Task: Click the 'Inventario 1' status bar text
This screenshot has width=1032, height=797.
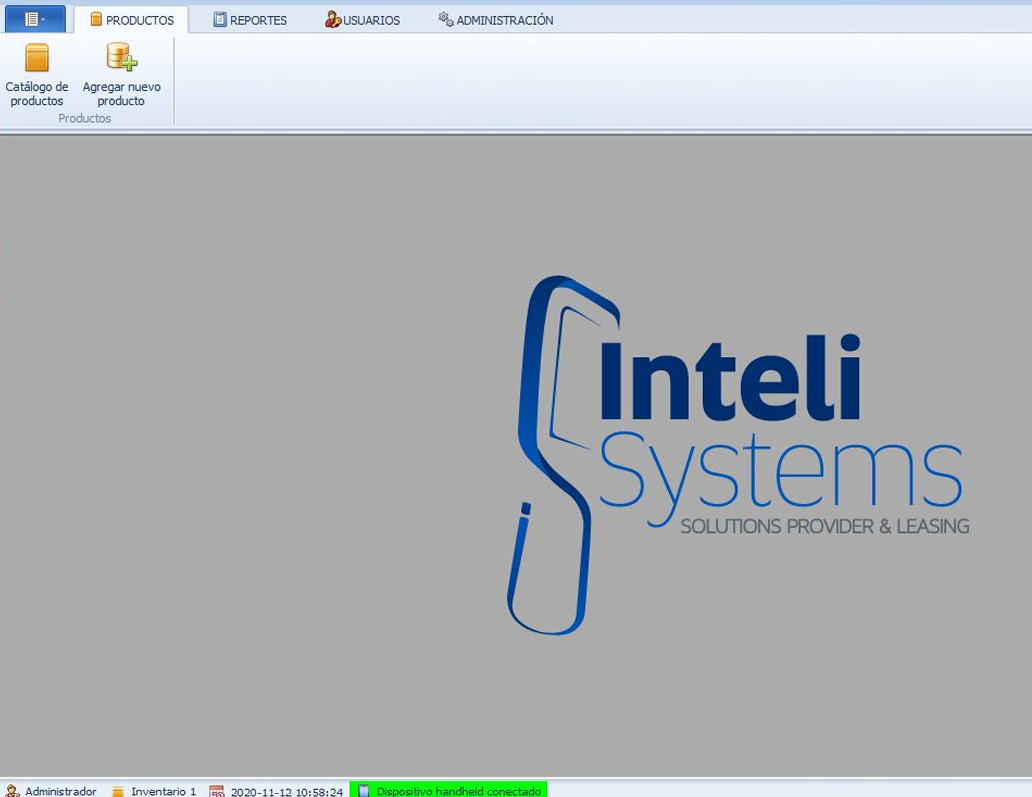Action: 164,791
